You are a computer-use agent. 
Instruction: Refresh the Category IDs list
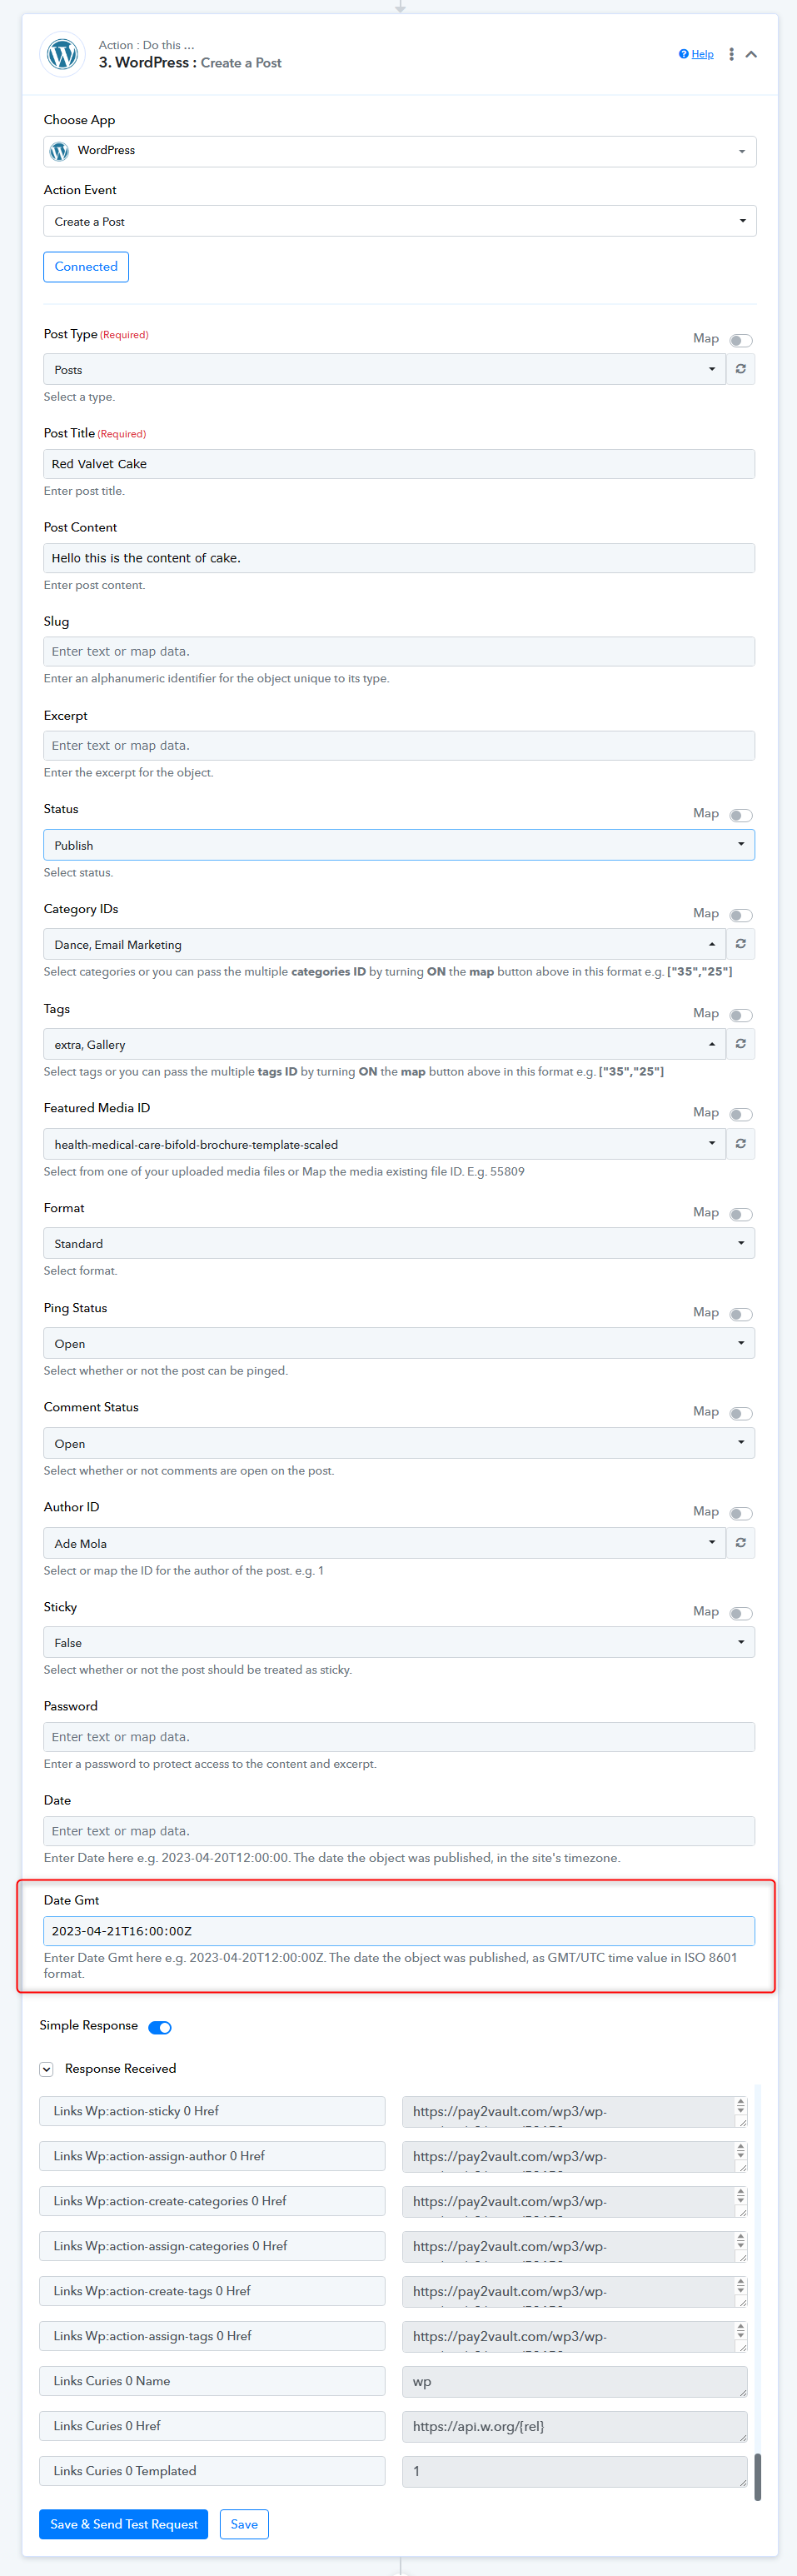pyautogui.click(x=741, y=944)
